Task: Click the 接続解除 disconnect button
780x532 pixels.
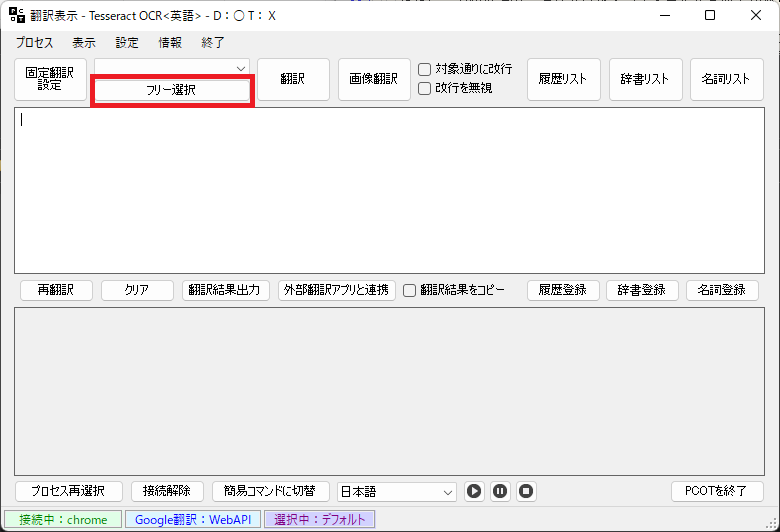Action: [x=168, y=491]
